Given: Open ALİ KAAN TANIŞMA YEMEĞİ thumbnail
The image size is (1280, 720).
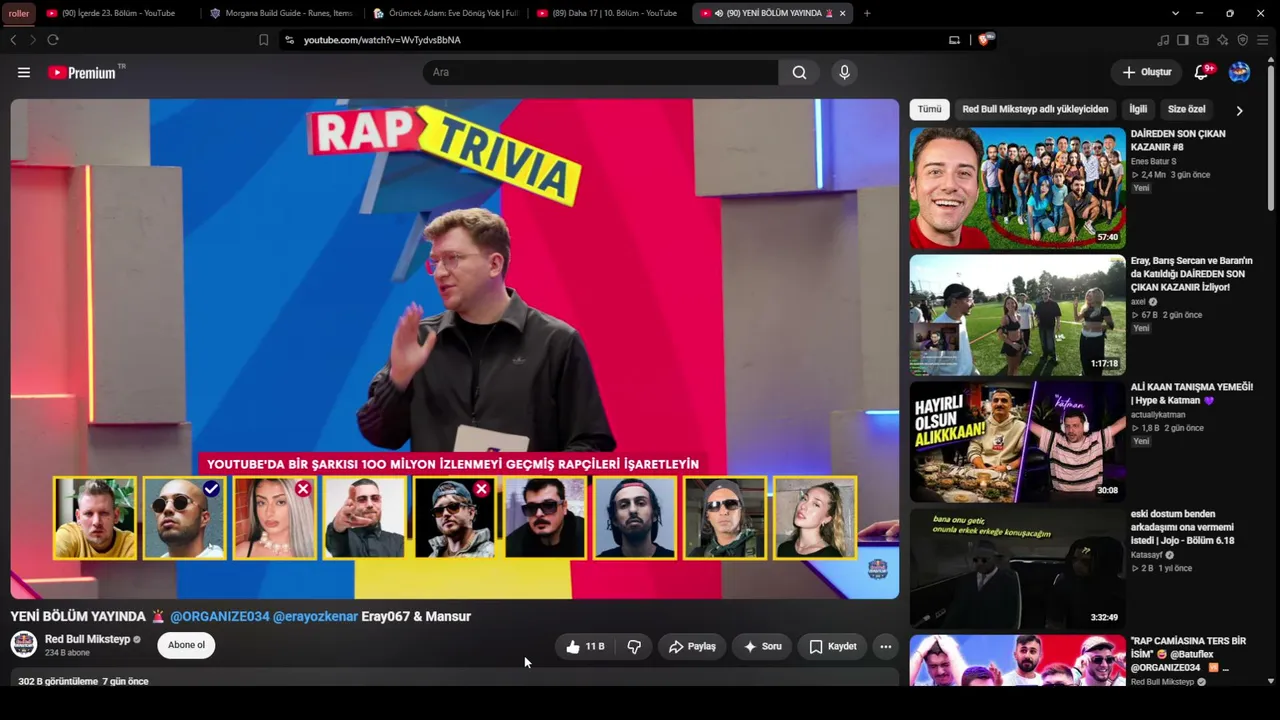Looking at the screenshot, I should click(x=1017, y=442).
